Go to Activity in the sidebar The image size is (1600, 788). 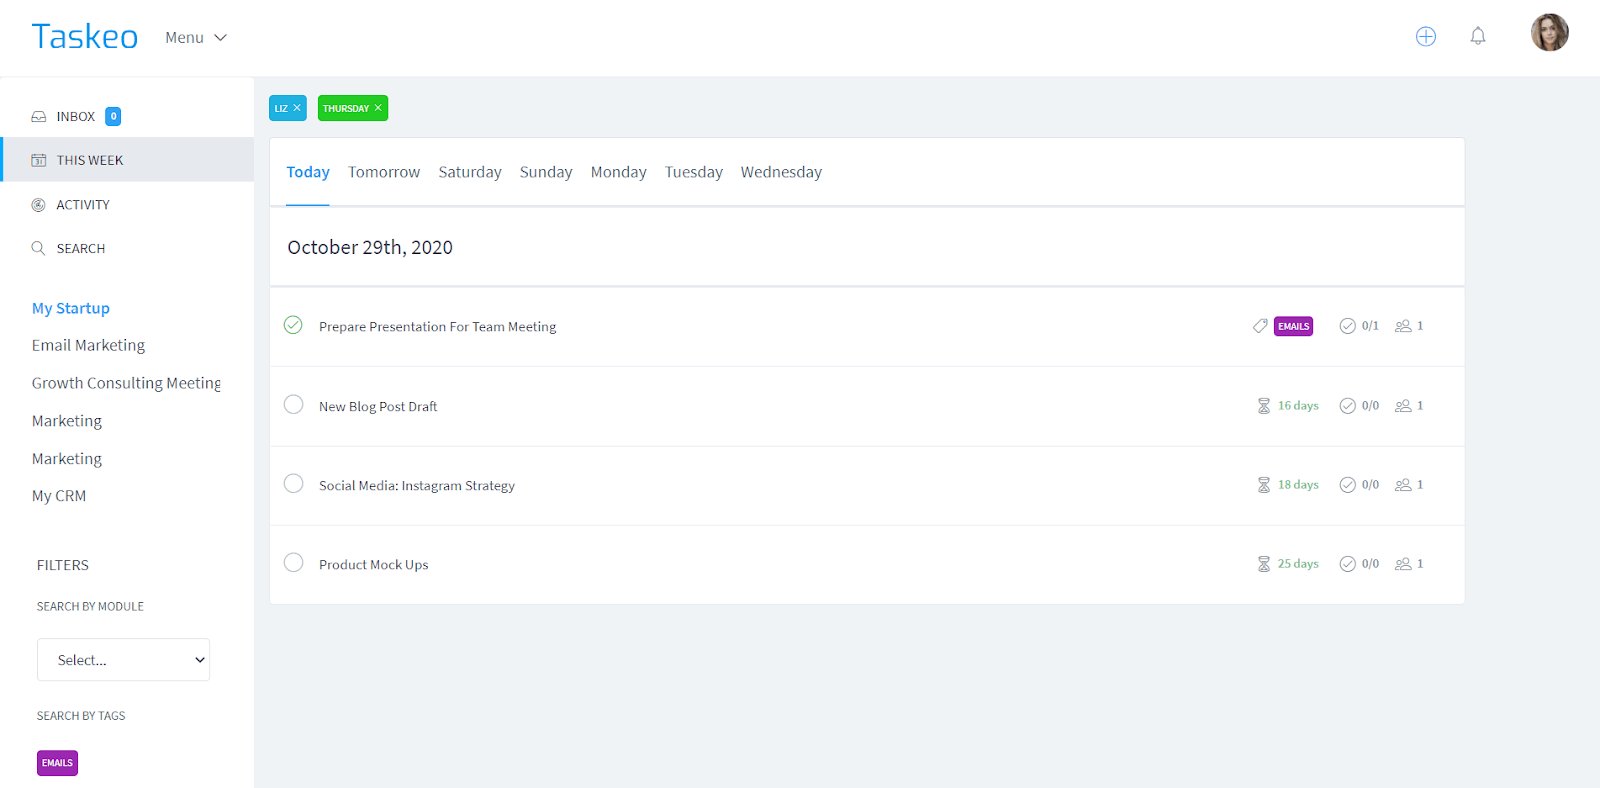click(83, 205)
